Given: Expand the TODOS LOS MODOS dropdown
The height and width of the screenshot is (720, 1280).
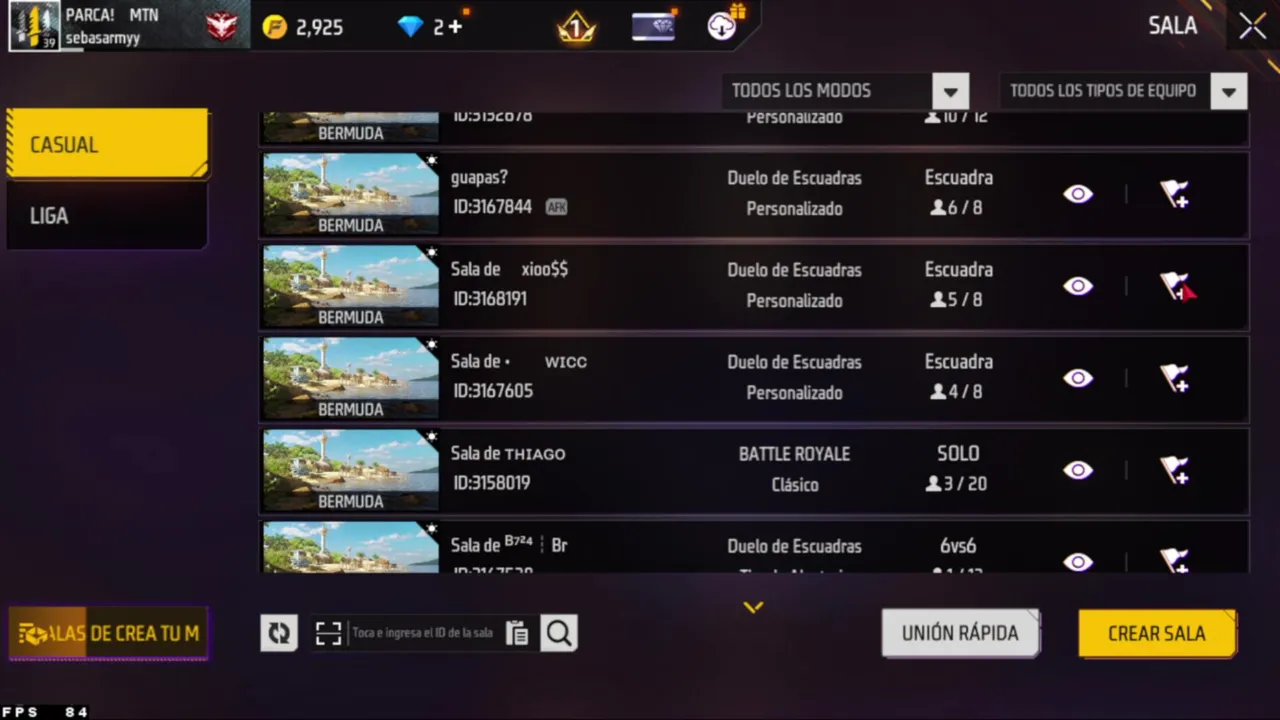Looking at the screenshot, I should coord(846,91).
